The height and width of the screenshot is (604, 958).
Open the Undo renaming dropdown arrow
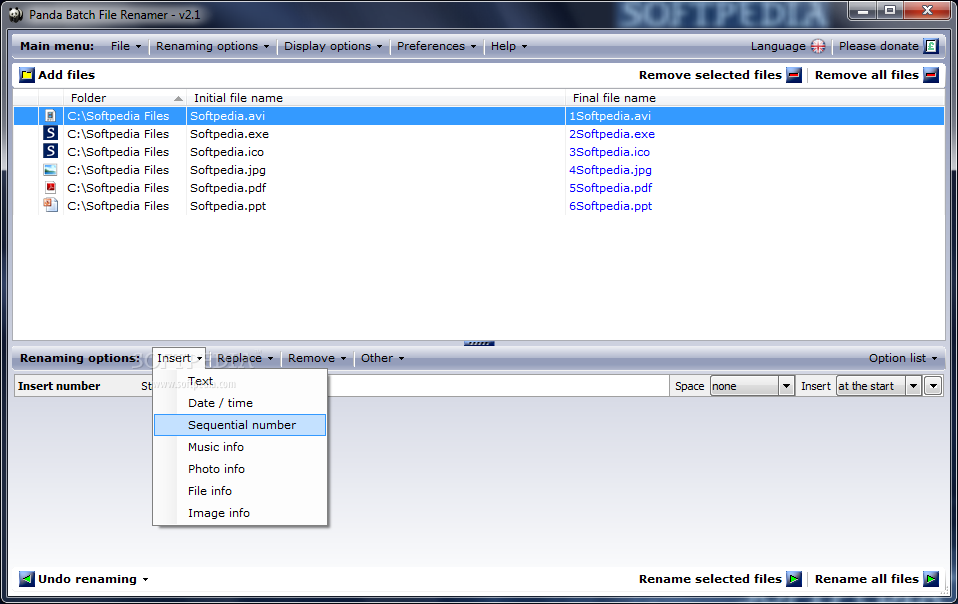[x=145, y=580]
